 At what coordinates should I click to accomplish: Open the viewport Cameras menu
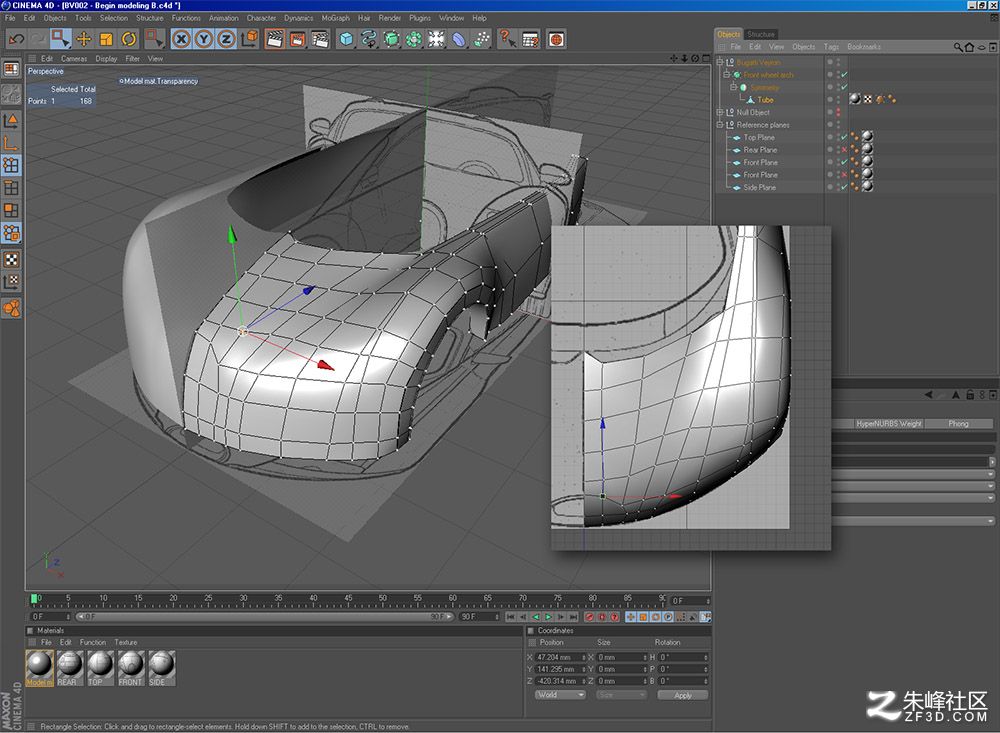pyautogui.click(x=74, y=59)
